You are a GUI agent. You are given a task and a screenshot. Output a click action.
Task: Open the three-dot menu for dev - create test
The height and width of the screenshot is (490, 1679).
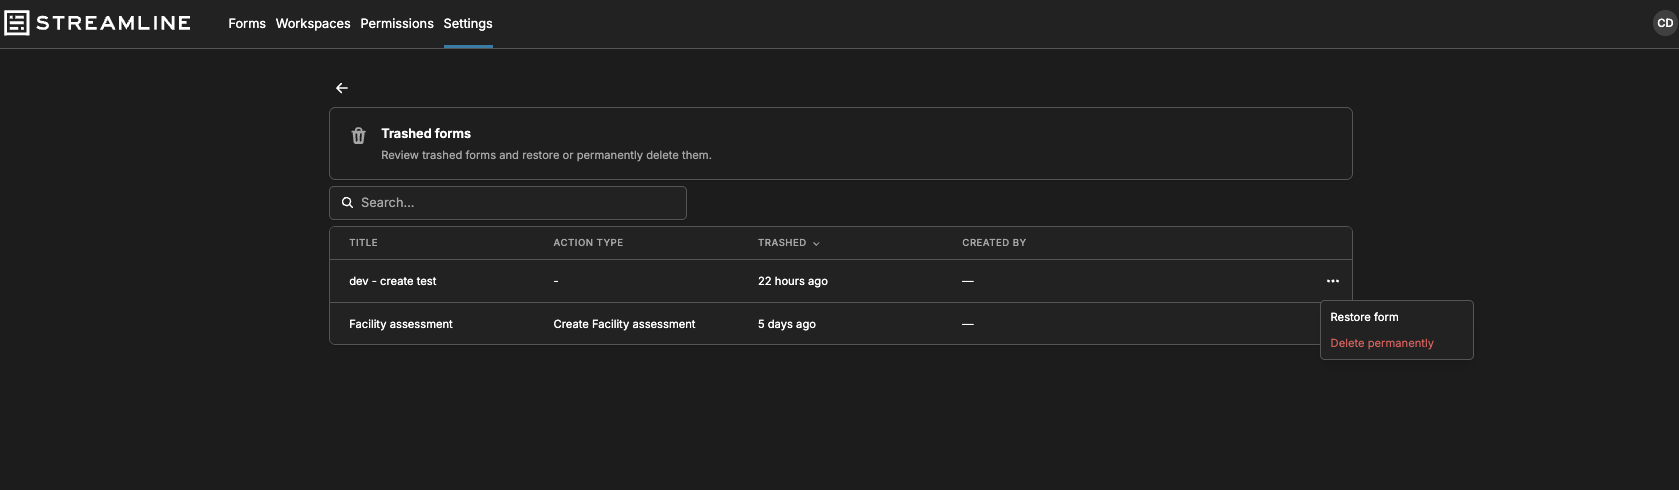pos(1332,281)
